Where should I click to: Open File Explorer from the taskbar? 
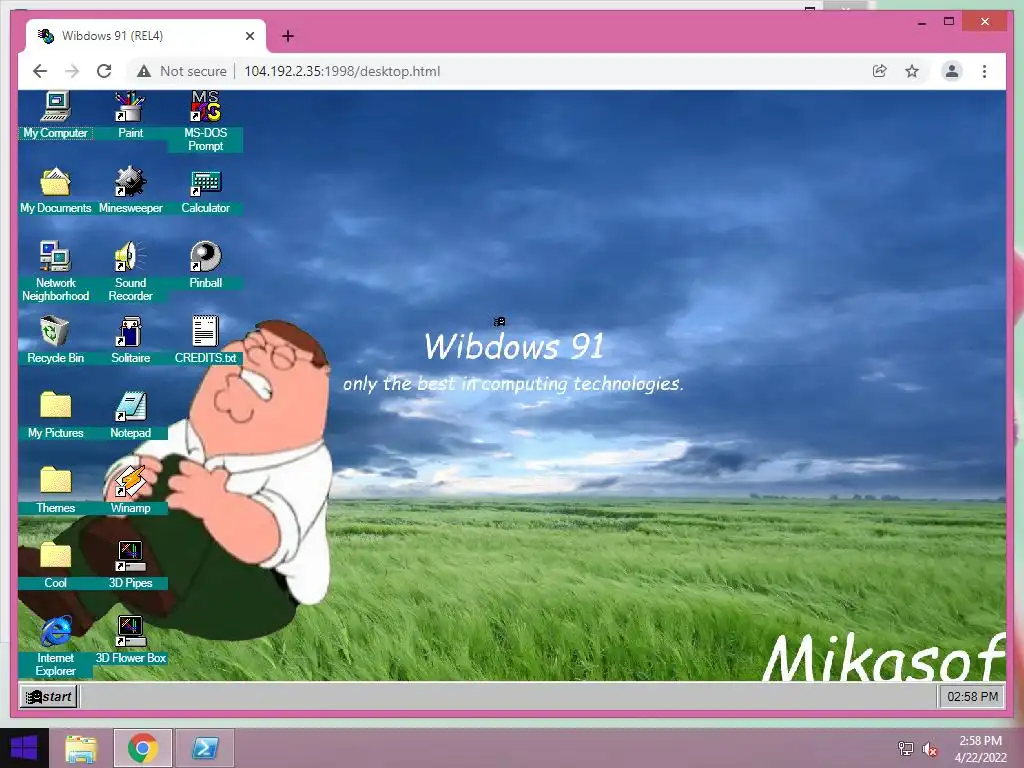pyautogui.click(x=81, y=748)
